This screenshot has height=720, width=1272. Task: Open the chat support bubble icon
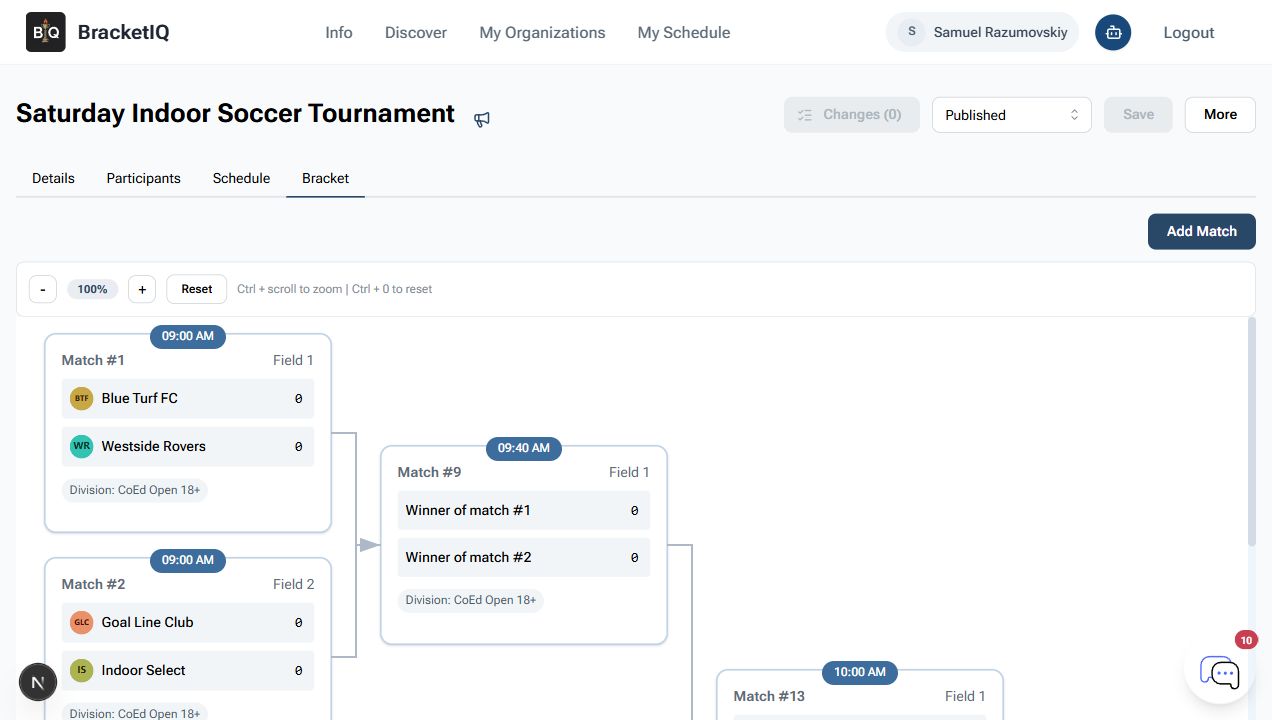tap(1220, 672)
